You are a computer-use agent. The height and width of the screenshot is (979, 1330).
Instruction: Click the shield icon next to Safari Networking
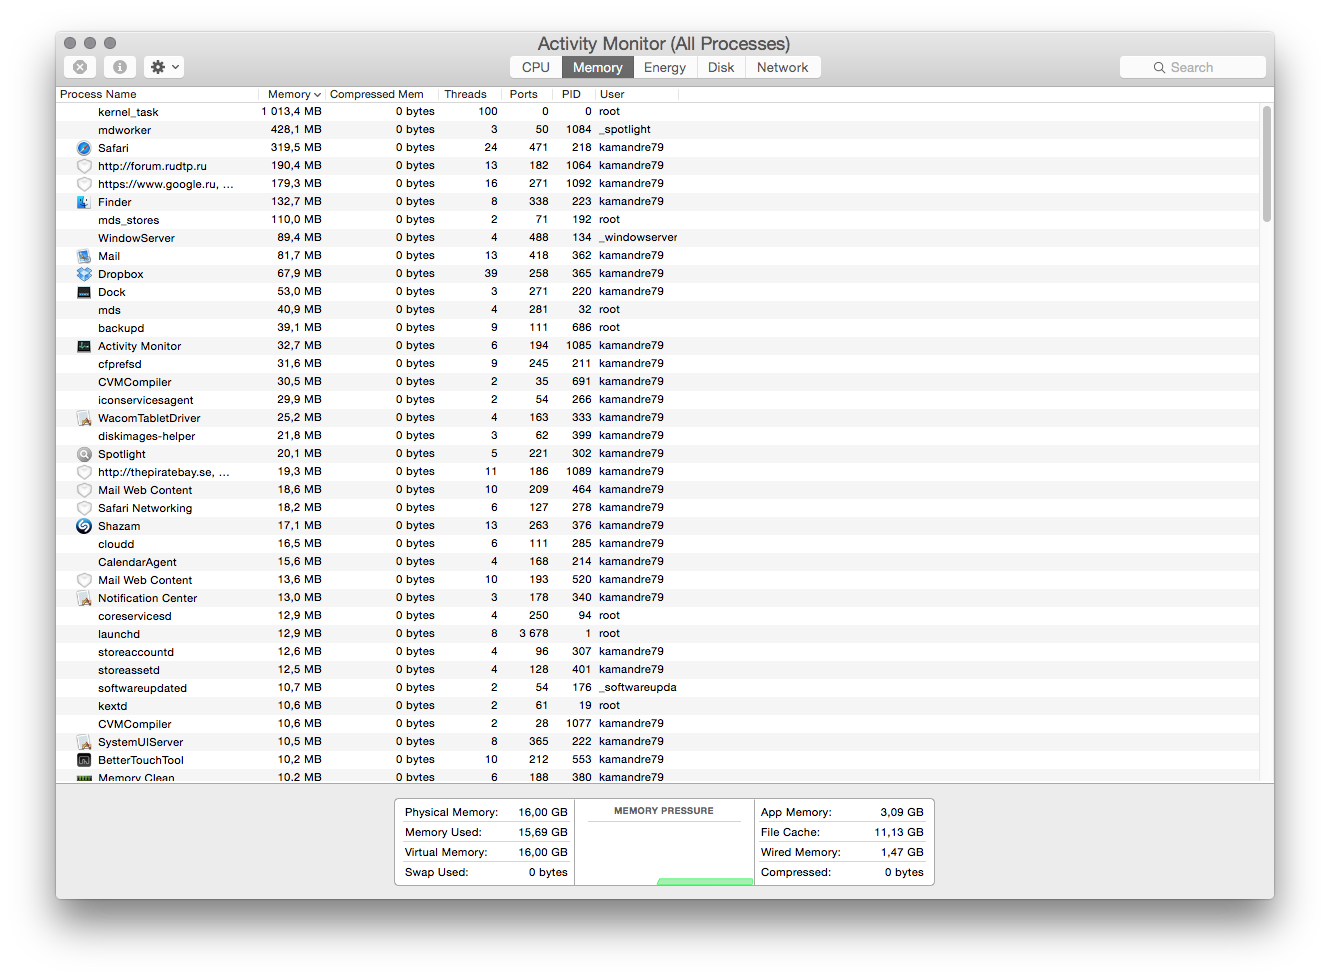pyautogui.click(x=84, y=508)
